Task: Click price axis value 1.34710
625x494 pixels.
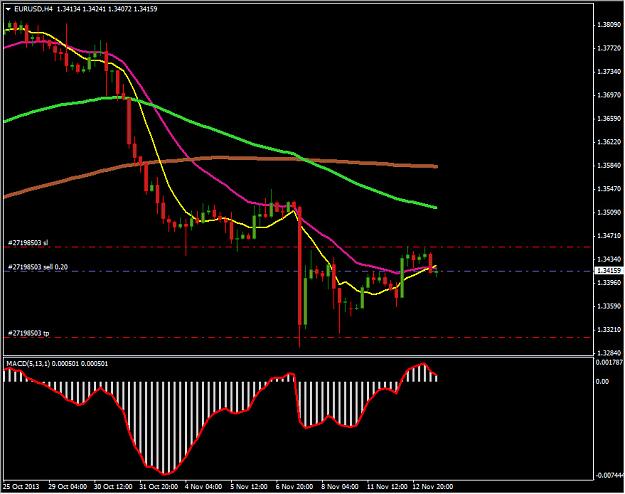Action: click(x=609, y=236)
